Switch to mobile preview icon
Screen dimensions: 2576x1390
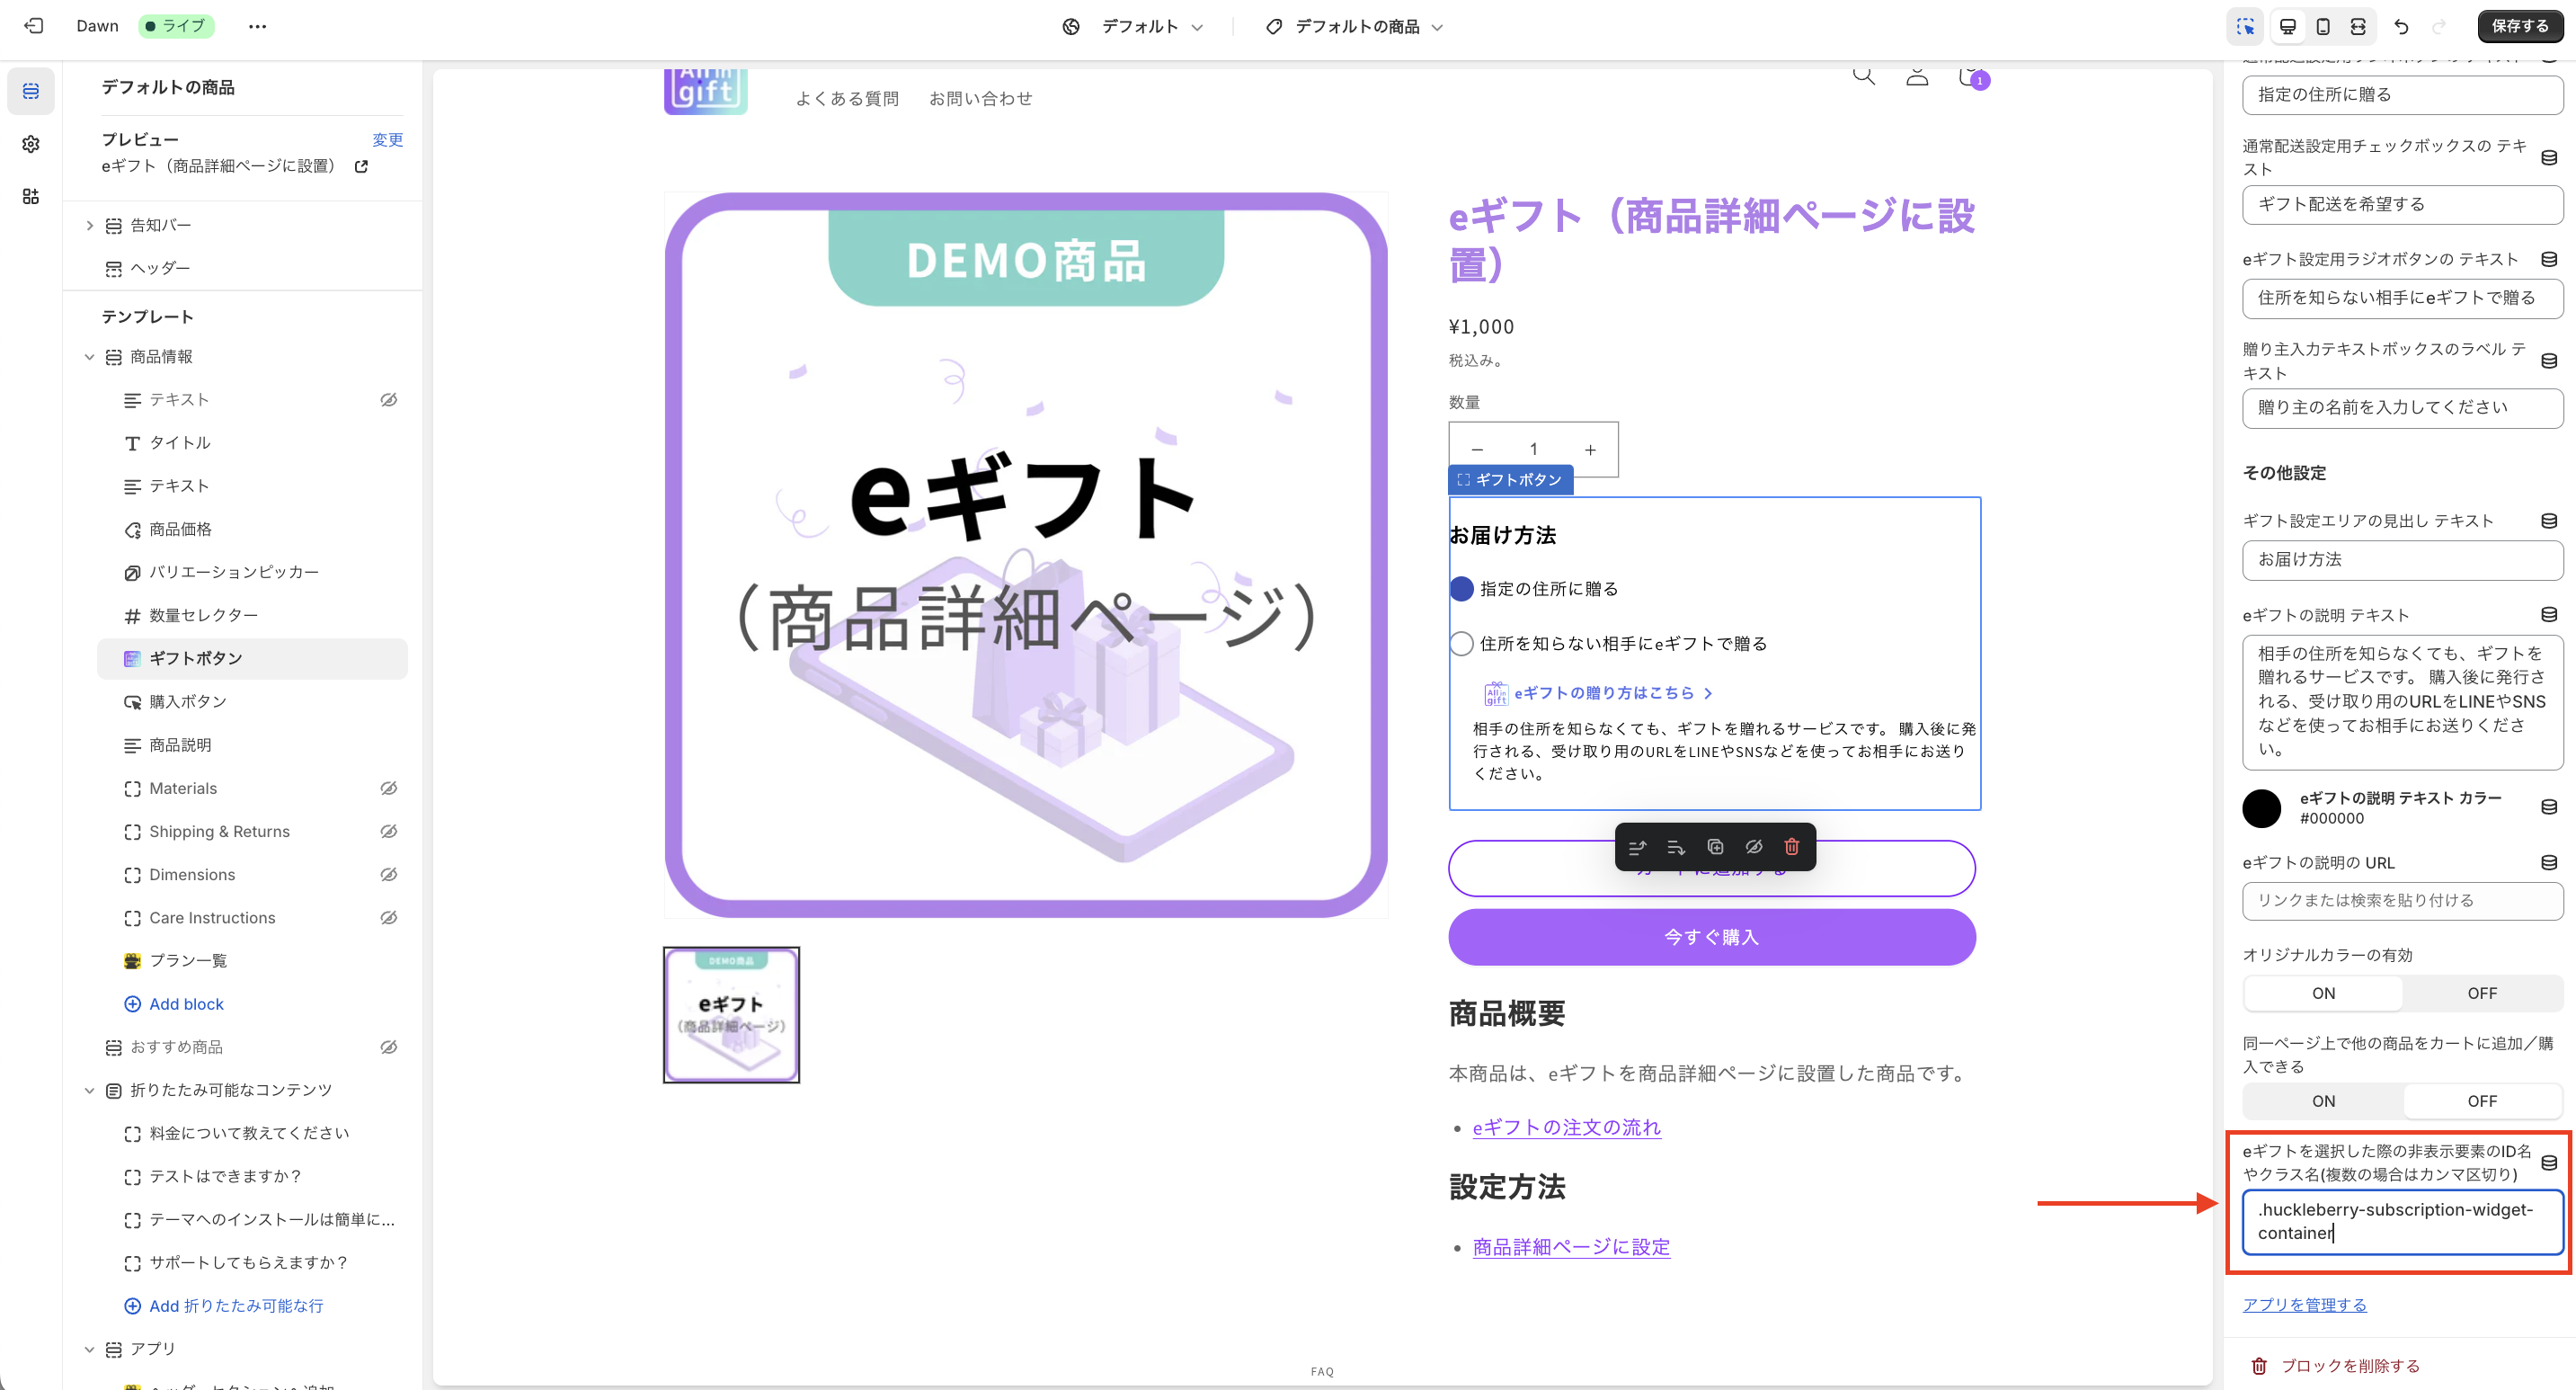[2323, 27]
